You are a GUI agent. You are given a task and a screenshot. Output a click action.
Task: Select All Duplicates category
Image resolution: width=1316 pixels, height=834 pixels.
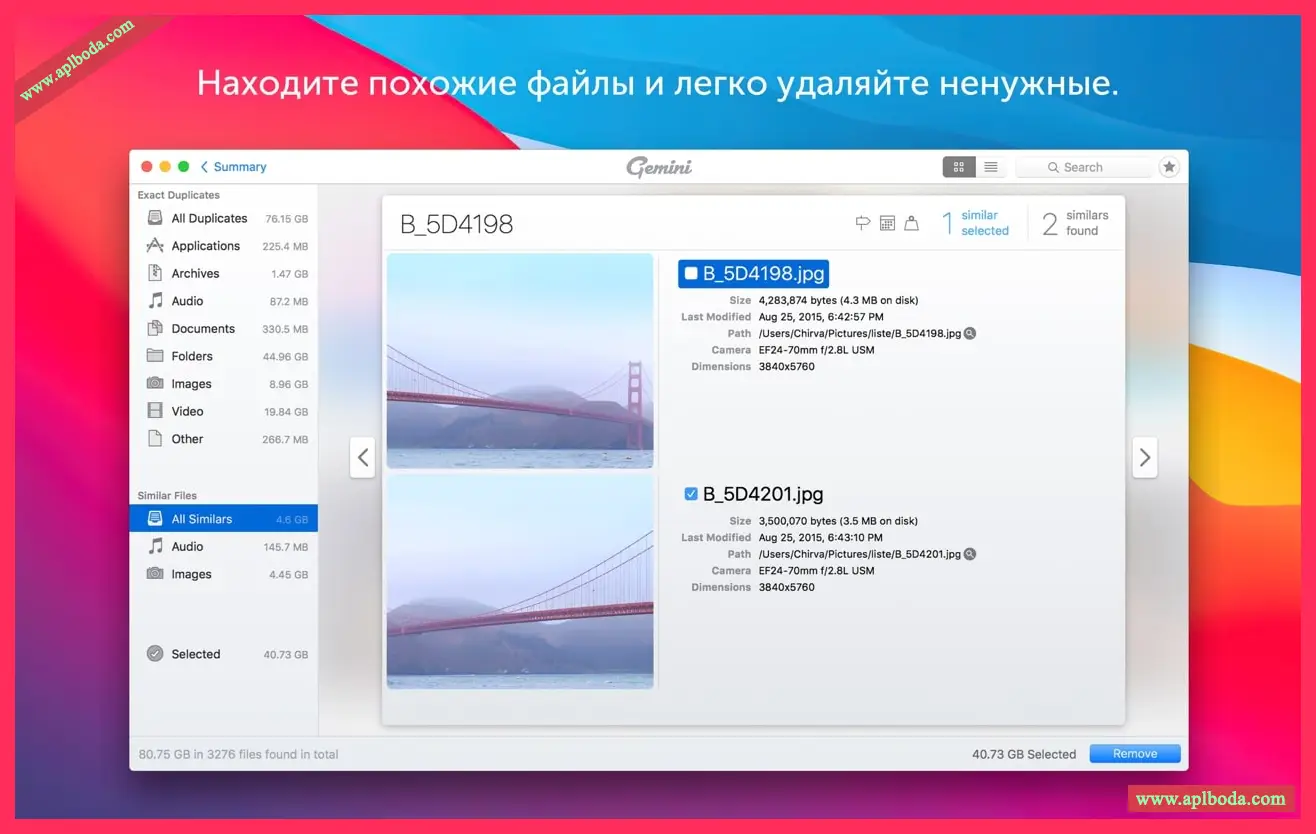pyautogui.click(x=224, y=218)
